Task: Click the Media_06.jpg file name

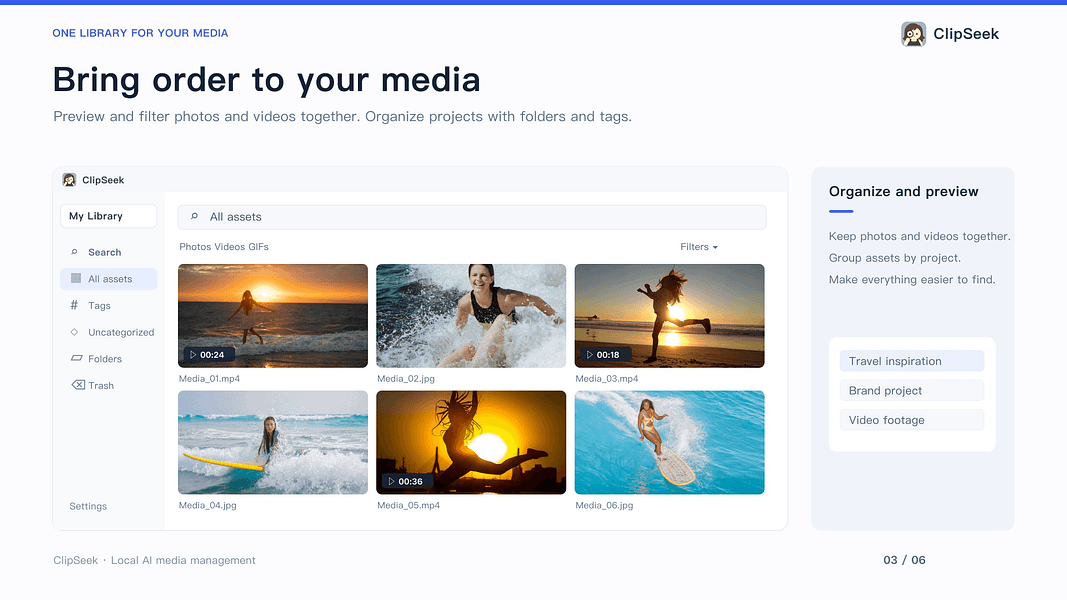Action: (604, 505)
